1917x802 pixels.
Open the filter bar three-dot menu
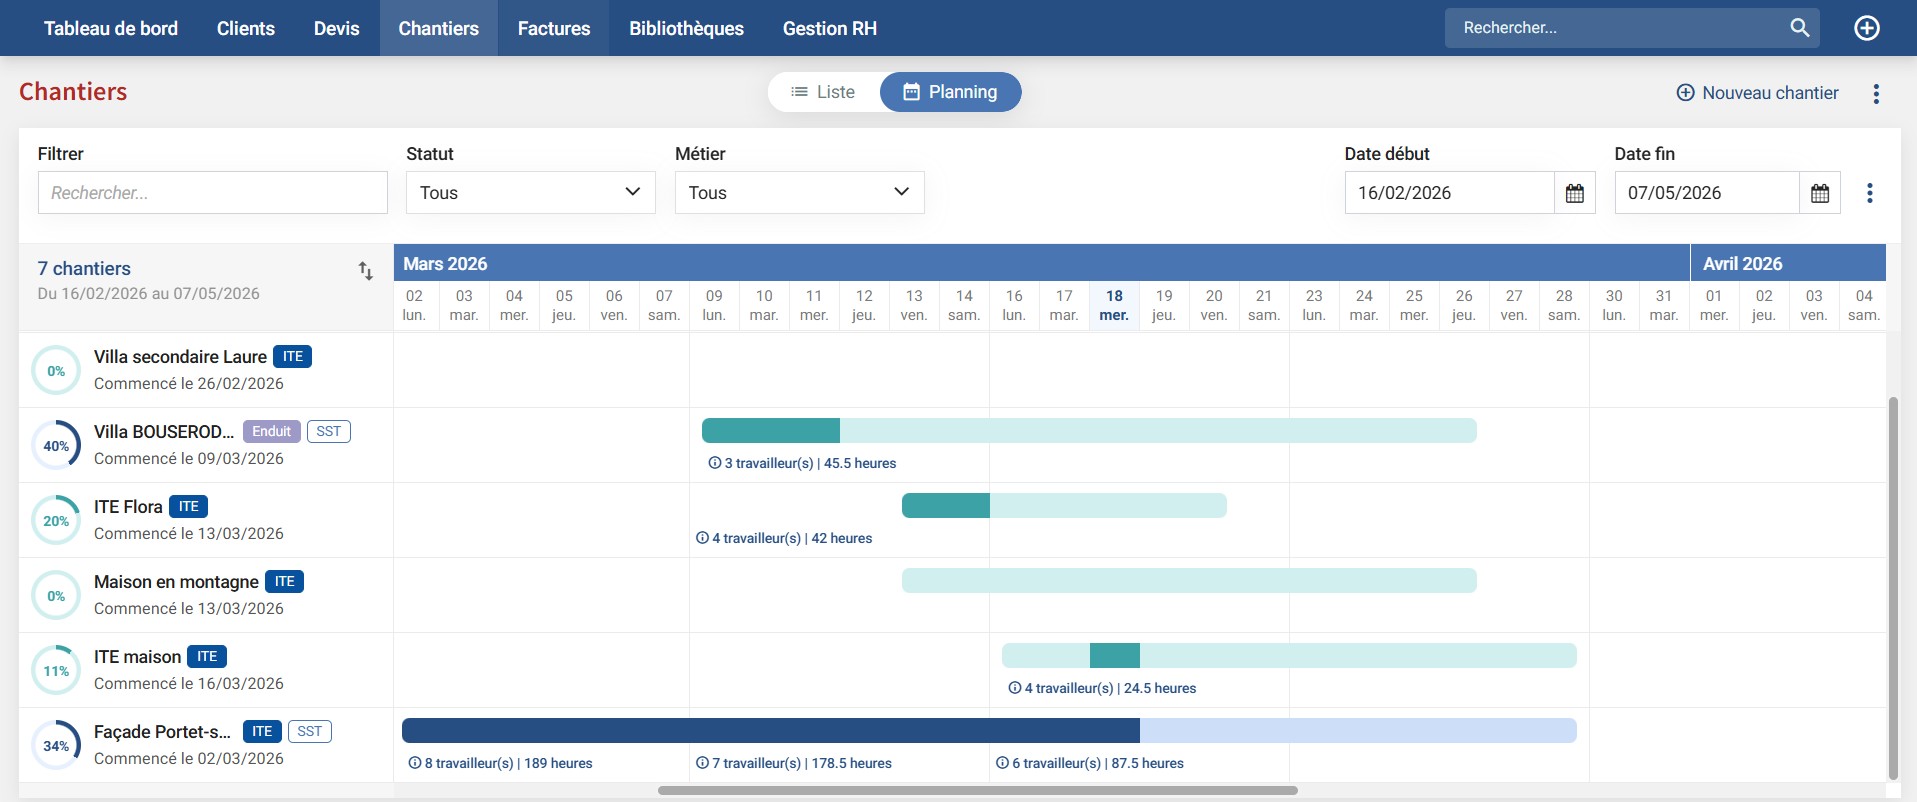pyautogui.click(x=1869, y=193)
